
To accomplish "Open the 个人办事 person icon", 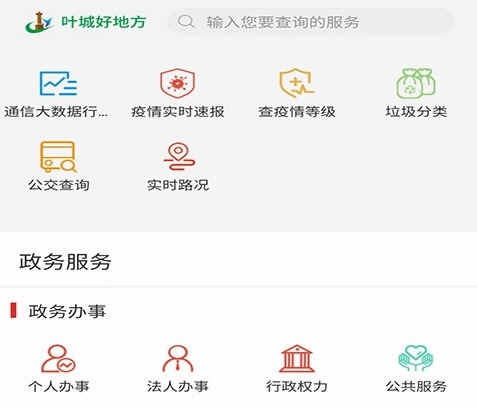I will coord(58,359).
